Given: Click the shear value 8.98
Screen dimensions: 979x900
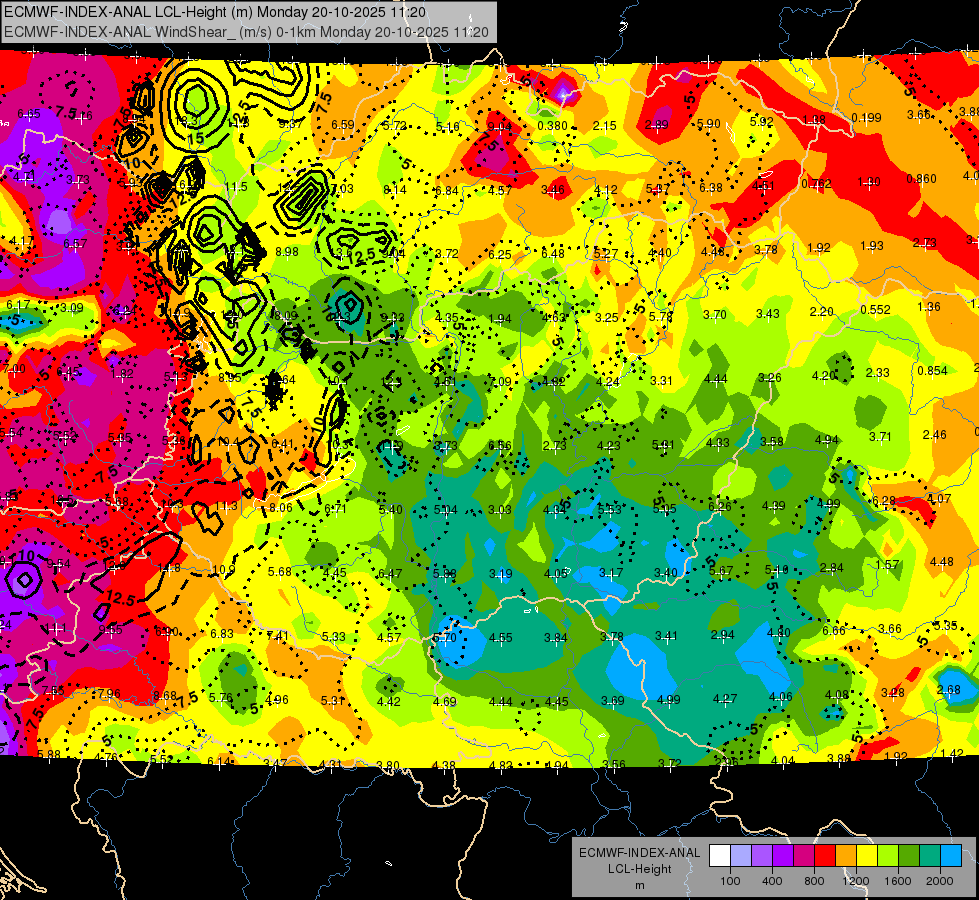Looking at the screenshot, I should pos(287,252).
